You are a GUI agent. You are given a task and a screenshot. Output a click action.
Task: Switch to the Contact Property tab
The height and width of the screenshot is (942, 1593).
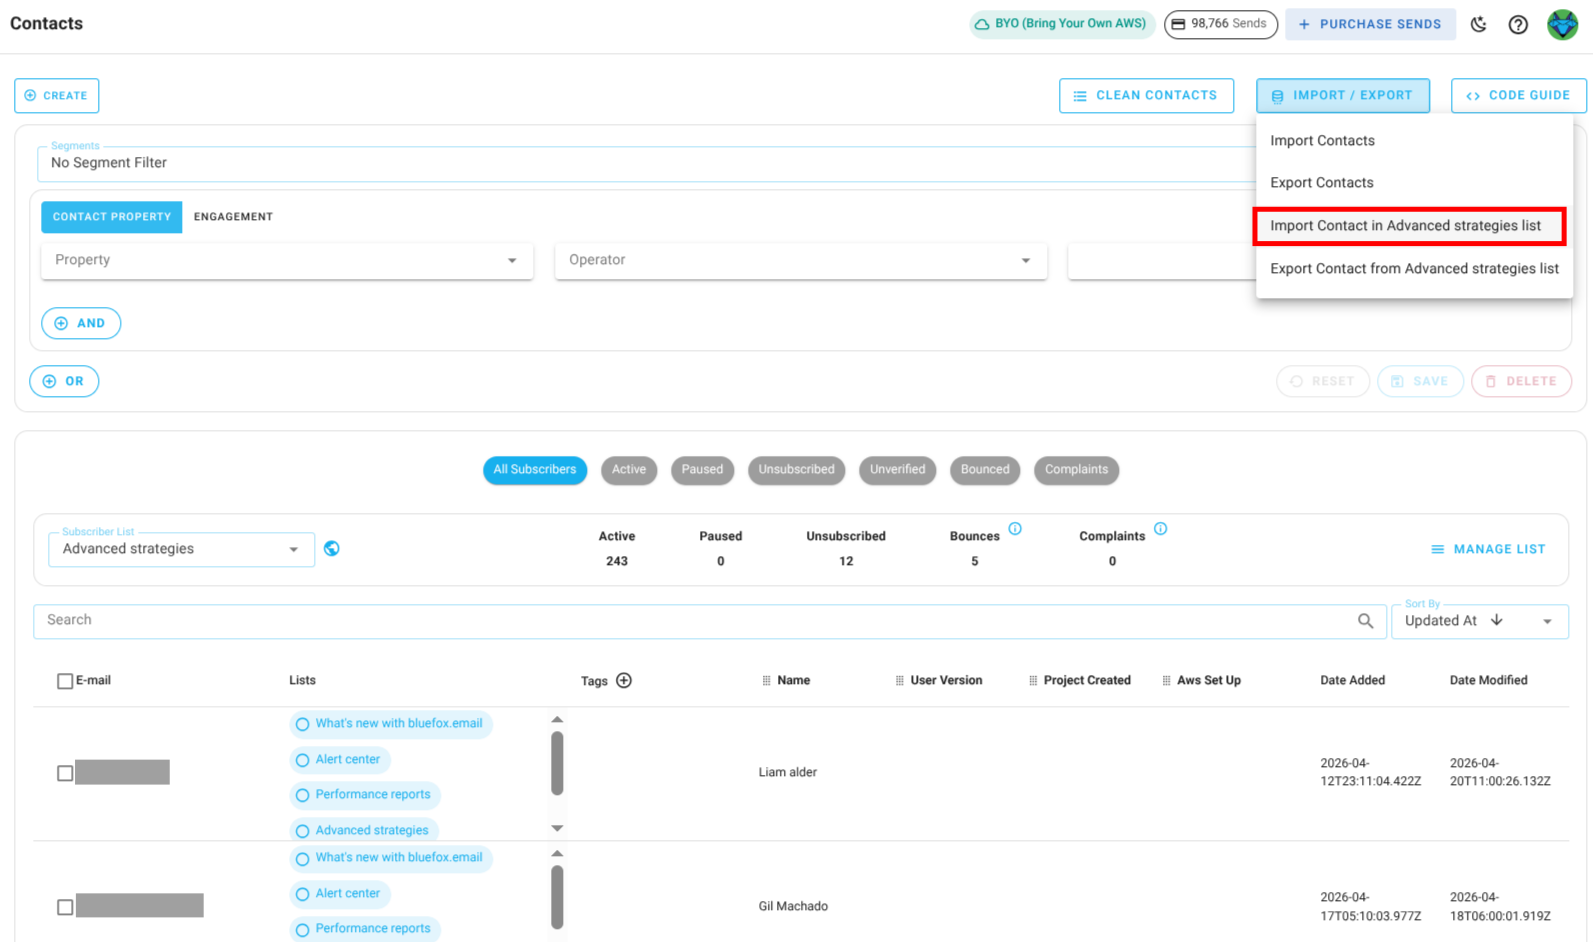[111, 217]
